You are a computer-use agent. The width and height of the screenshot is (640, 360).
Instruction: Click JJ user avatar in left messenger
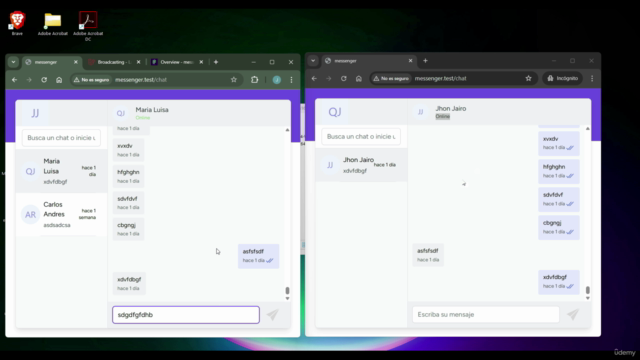point(35,113)
